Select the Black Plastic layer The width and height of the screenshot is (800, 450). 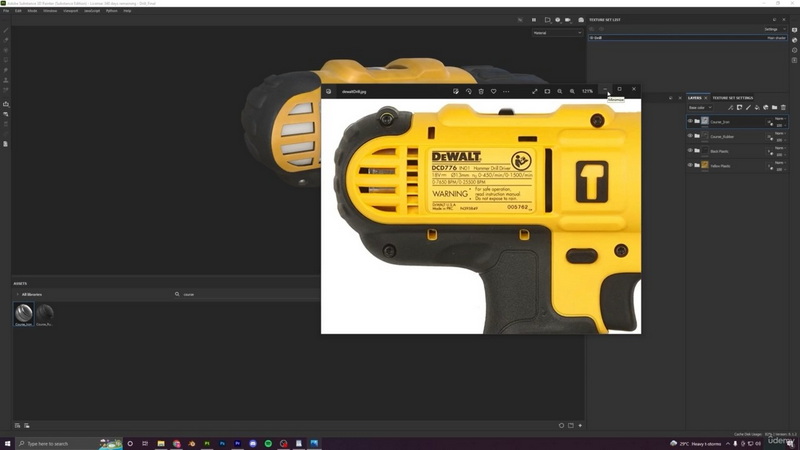pyautogui.click(x=737, y=151)
